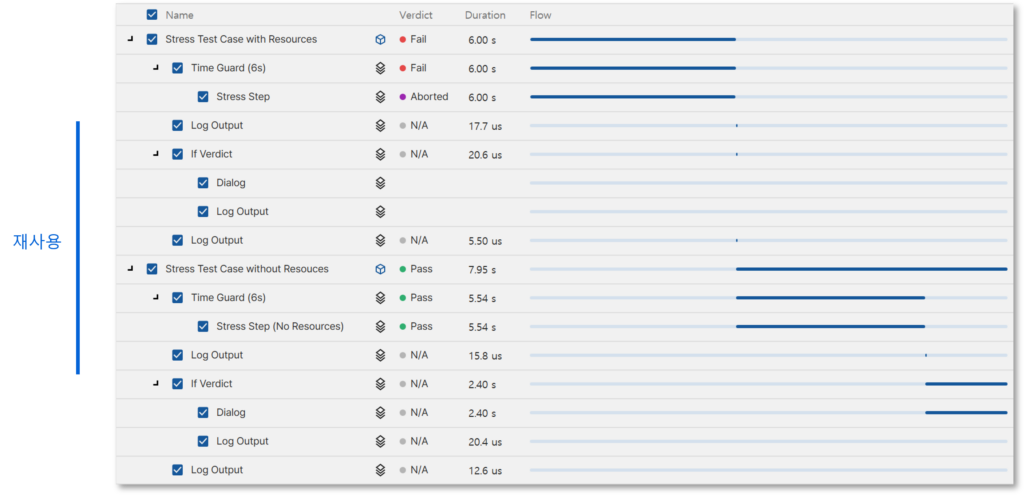Collapse the failed Time Guard (6s) node
Viewport: 1024px width, 495px height.
coord(155,68)
